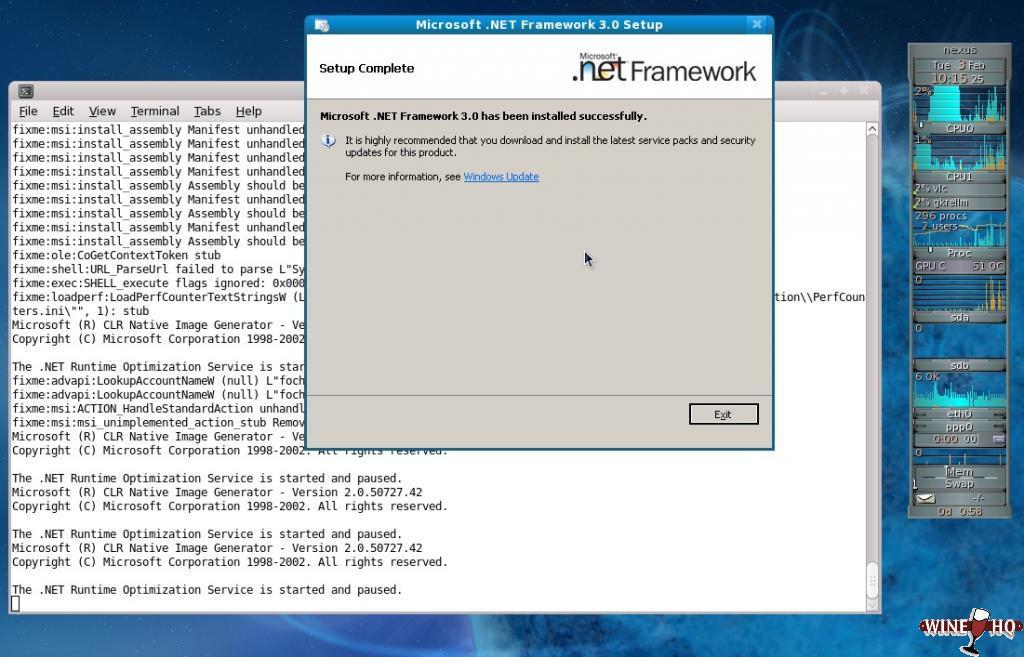1024x657 pixels.
Task: Click the 6.0K network activity chart
Action: pos(959,390)
